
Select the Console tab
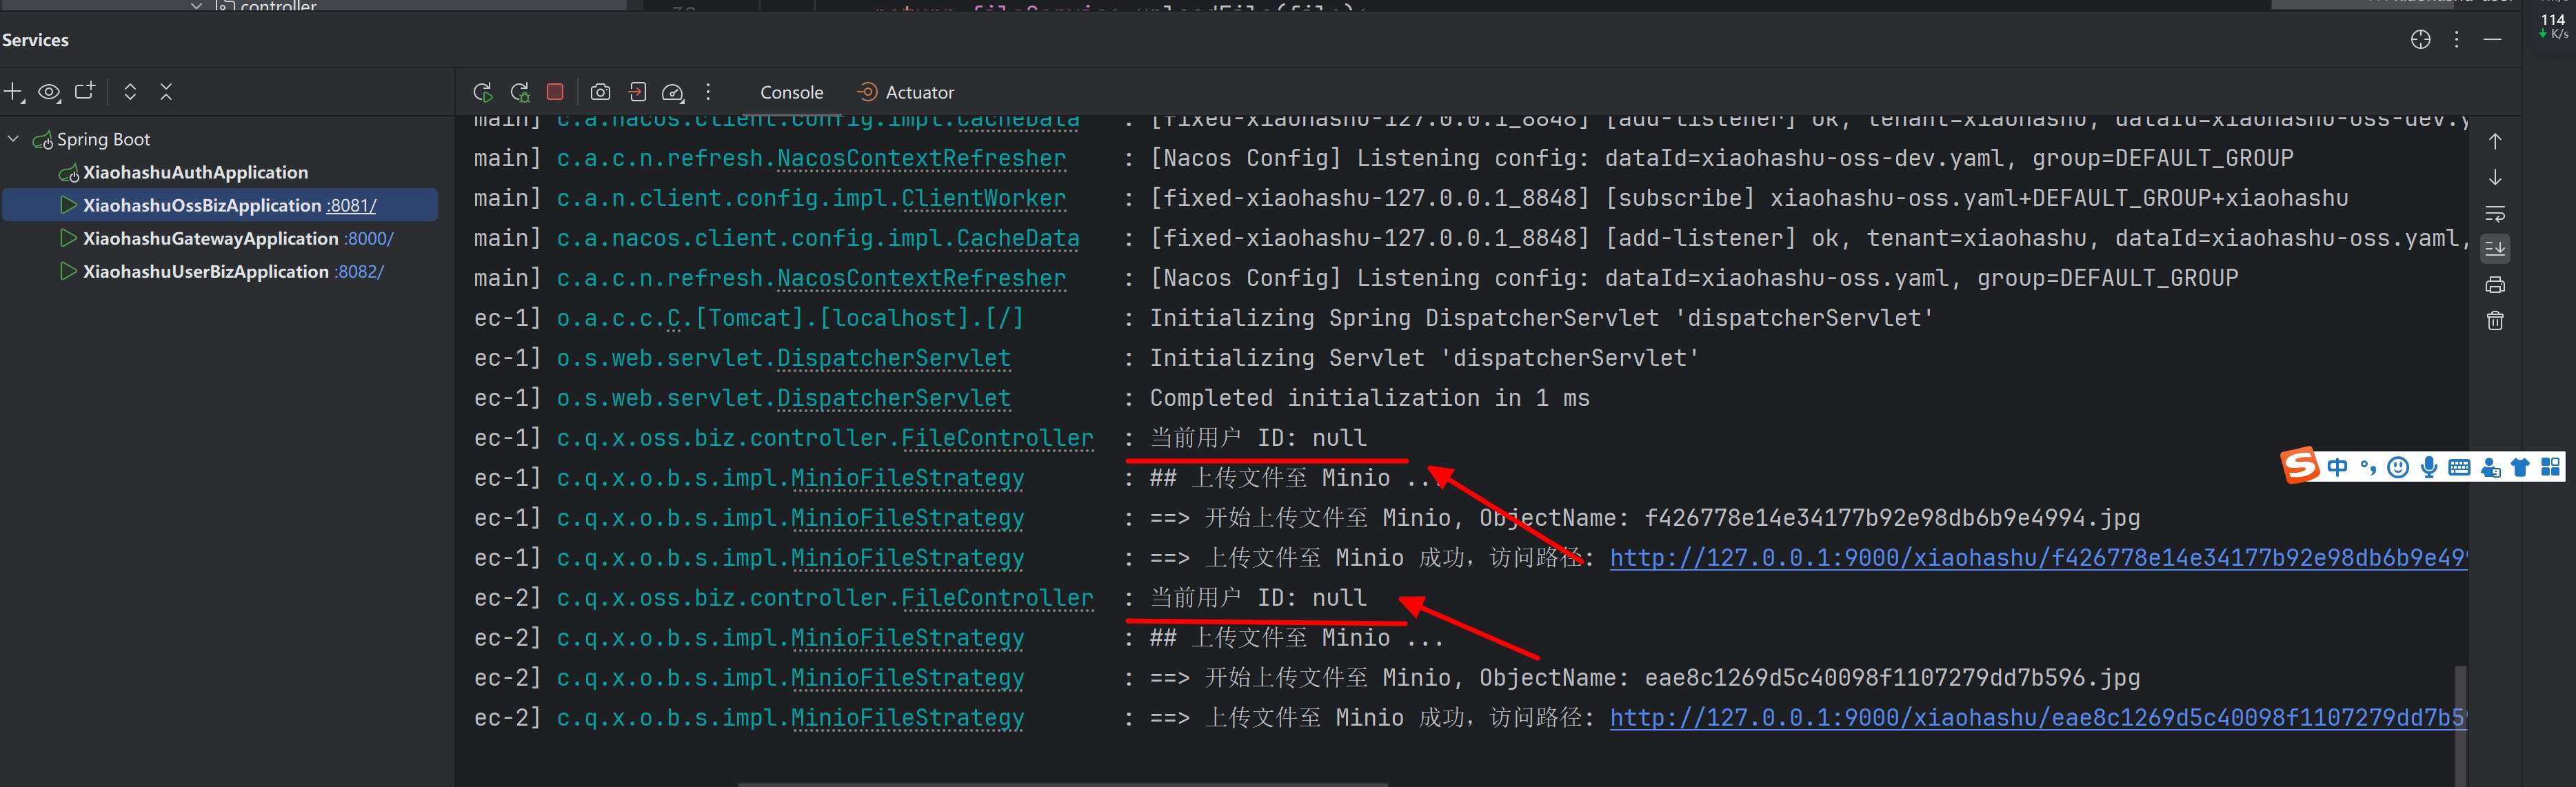pyautogui.click(x=791, y=92)
